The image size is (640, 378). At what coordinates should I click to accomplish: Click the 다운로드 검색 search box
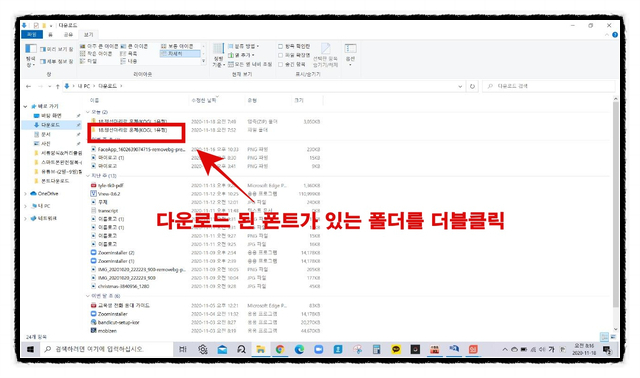click(549, 86)
